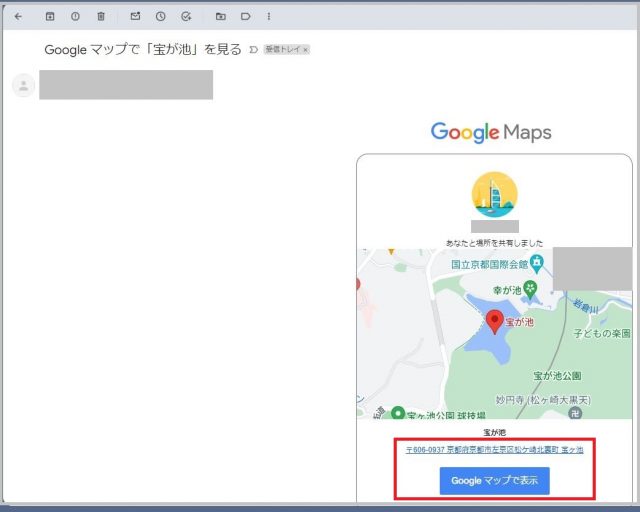Click 宝ヶ池公園 球技場 green marker
640x512 pixels.
pos(398,413)
